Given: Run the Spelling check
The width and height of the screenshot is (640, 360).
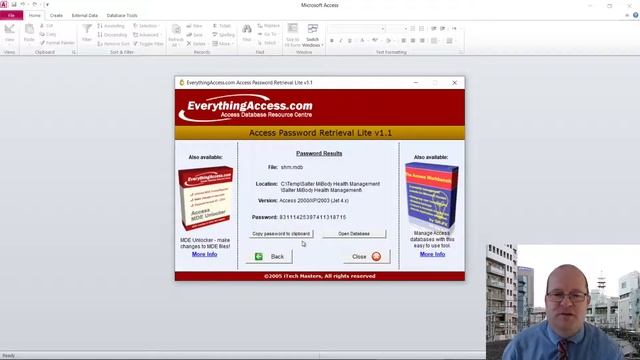Looking at the screenshot, I should [x=223, y=35].
